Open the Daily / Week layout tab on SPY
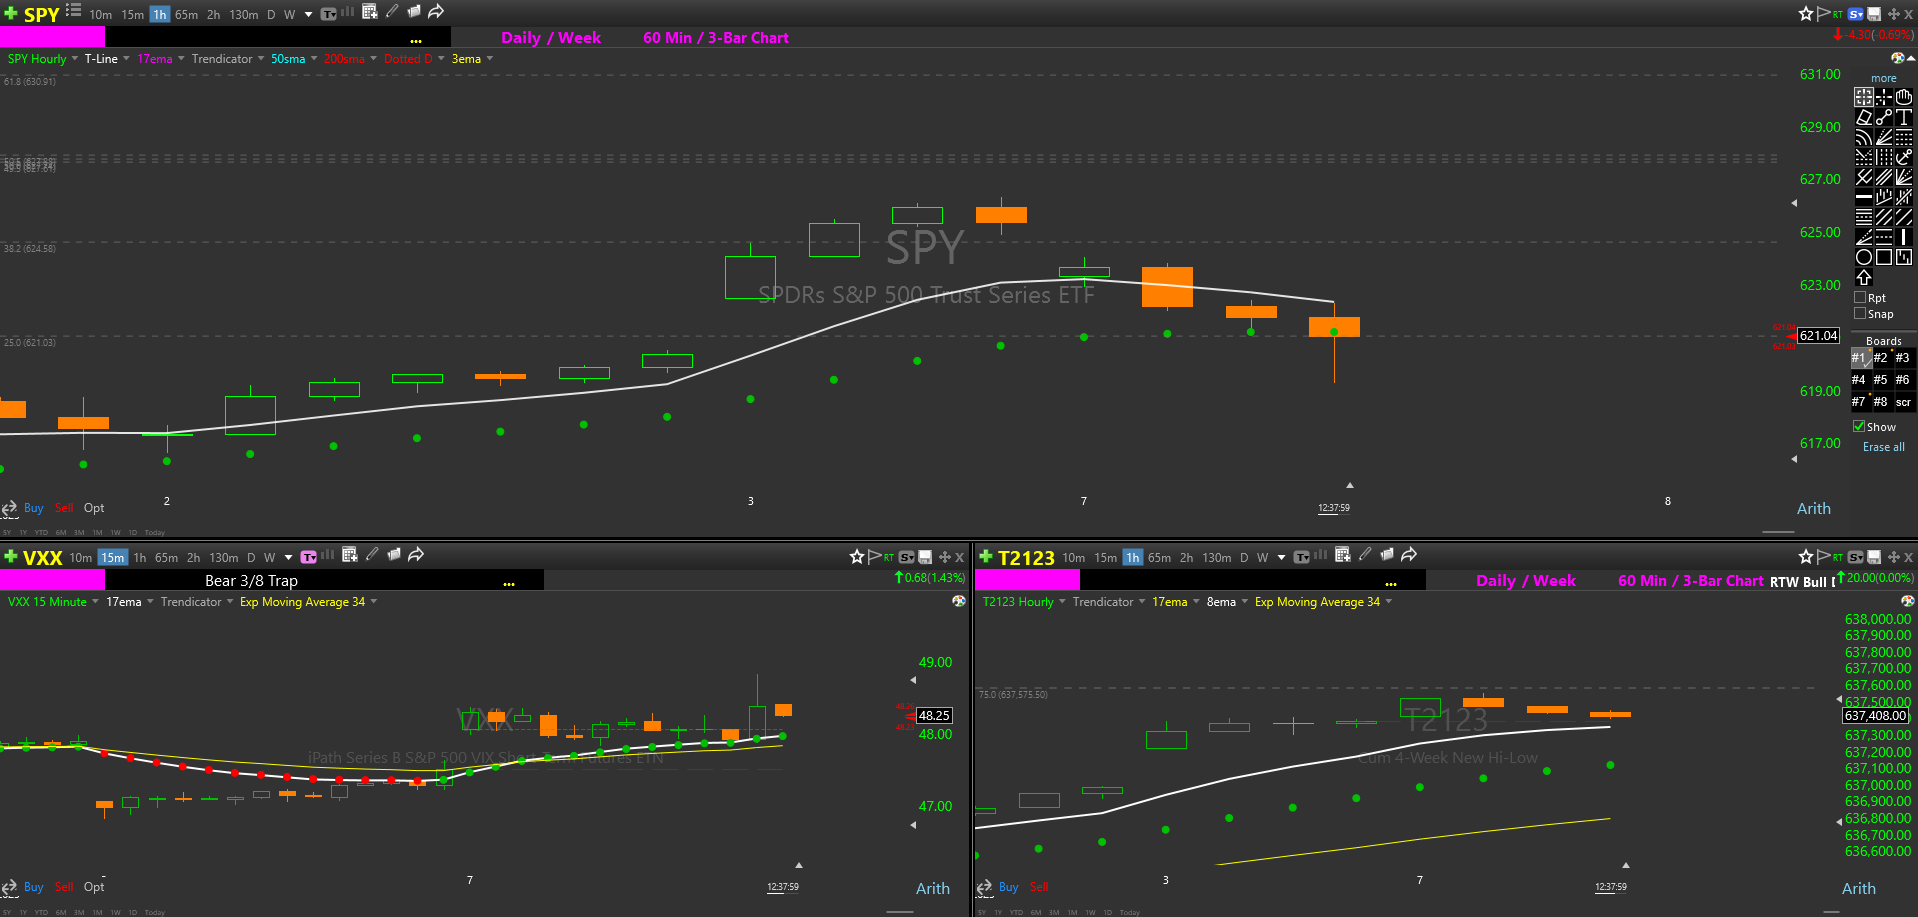 click(550, 38)
